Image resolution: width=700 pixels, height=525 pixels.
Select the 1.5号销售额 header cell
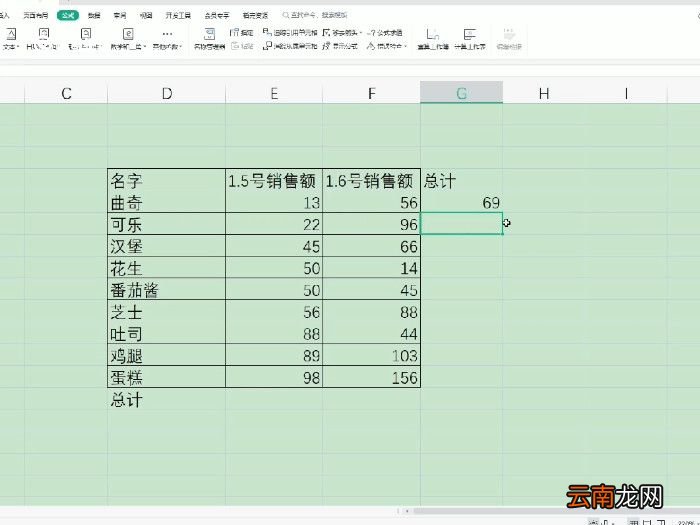coord(274,180)
